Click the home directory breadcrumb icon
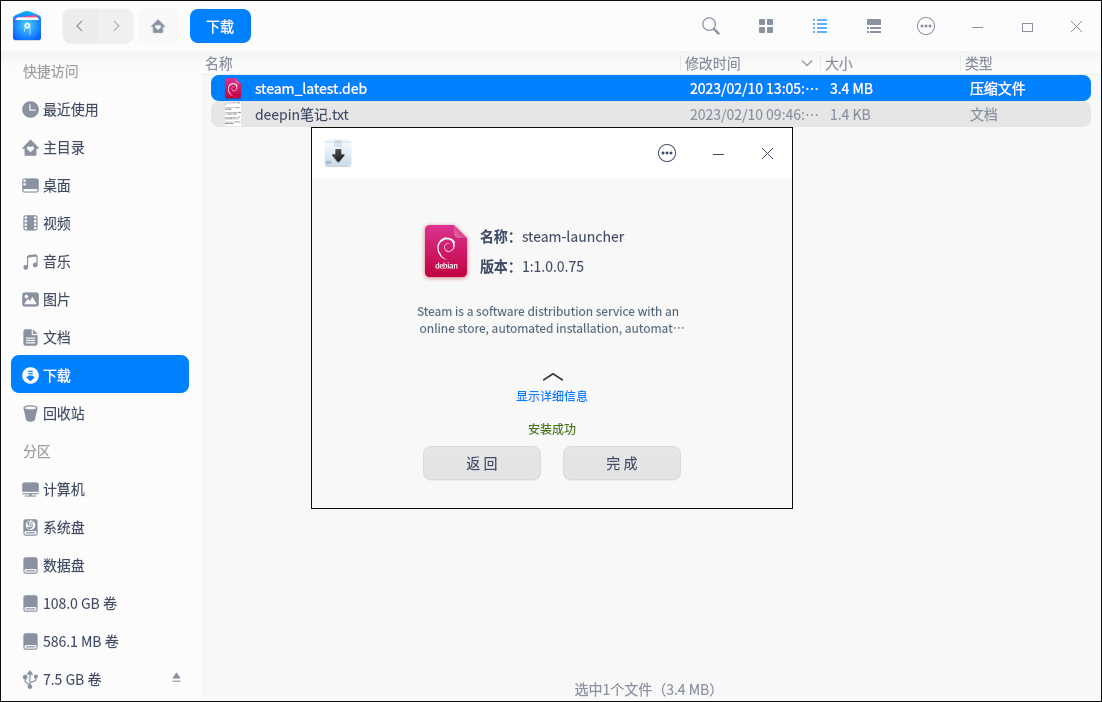 pos(158,27)
